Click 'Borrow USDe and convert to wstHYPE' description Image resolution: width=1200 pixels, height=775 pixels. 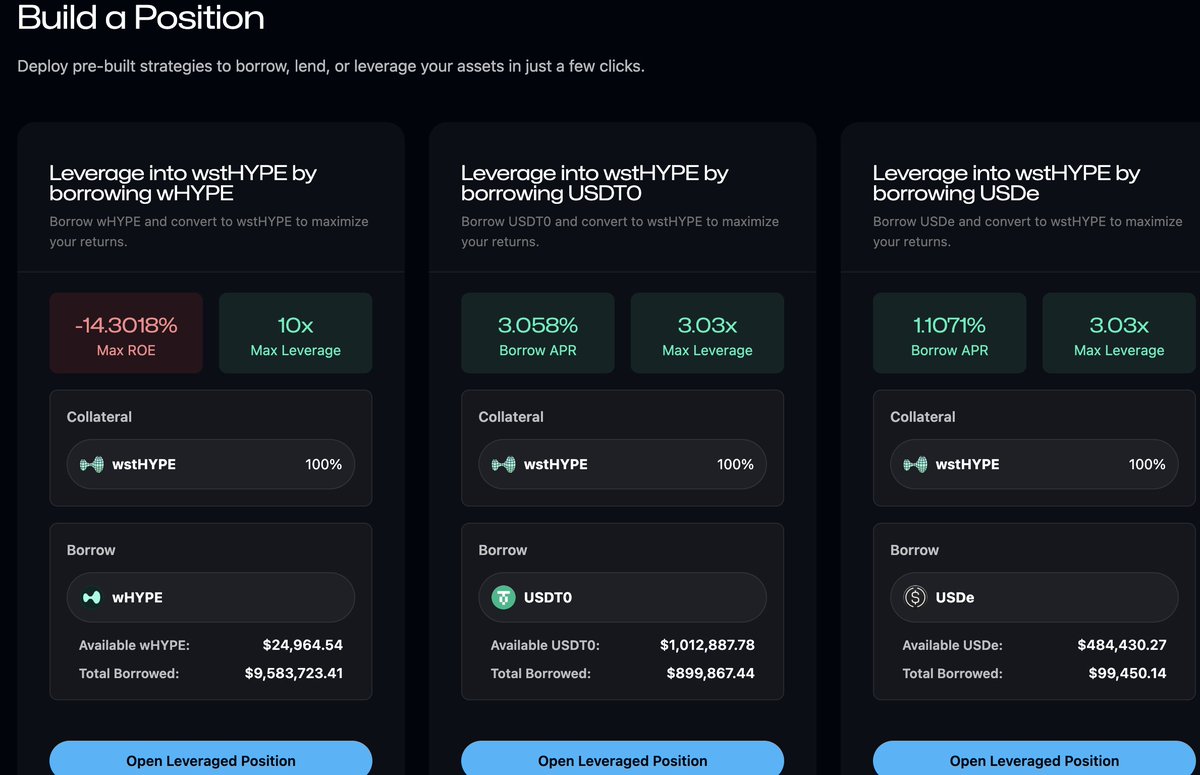click(1028, 231)
